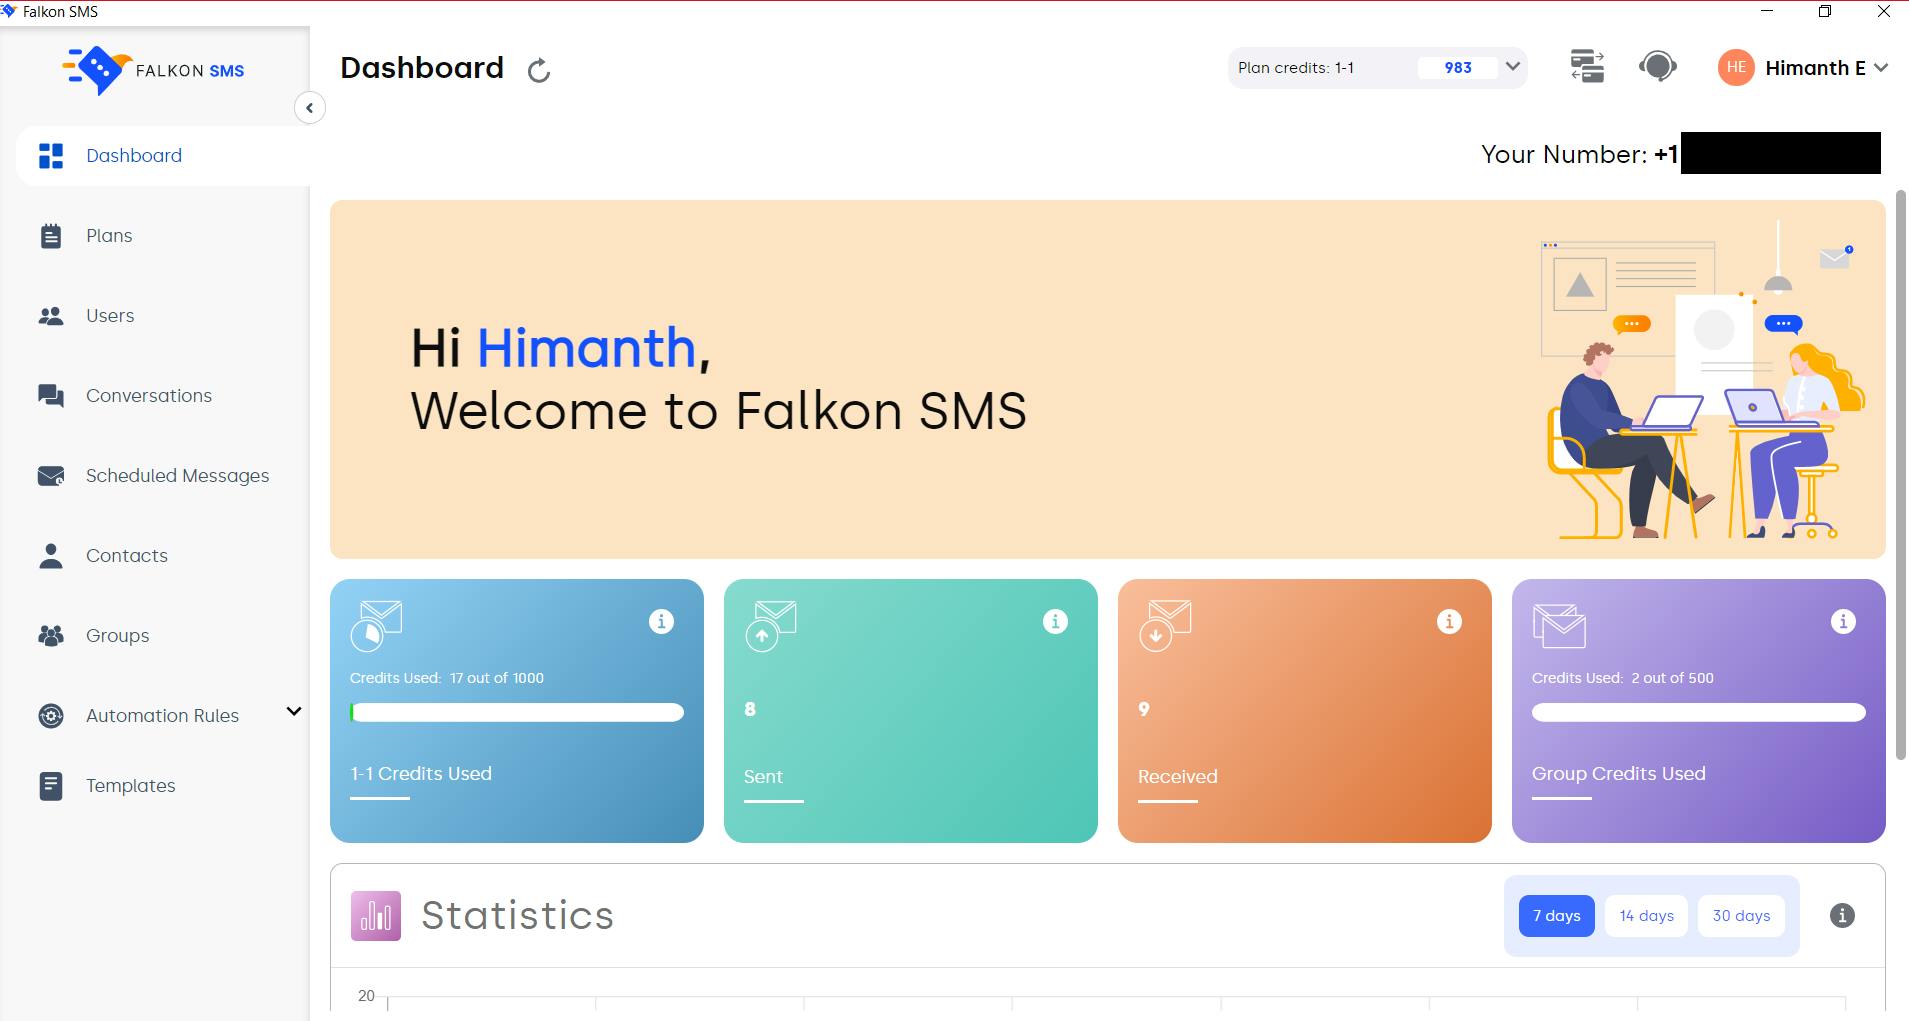The width and height of the screenshot is (1909, 1021).
Task: Click the 983 credits value field
Action: (x=1459, y=67)
